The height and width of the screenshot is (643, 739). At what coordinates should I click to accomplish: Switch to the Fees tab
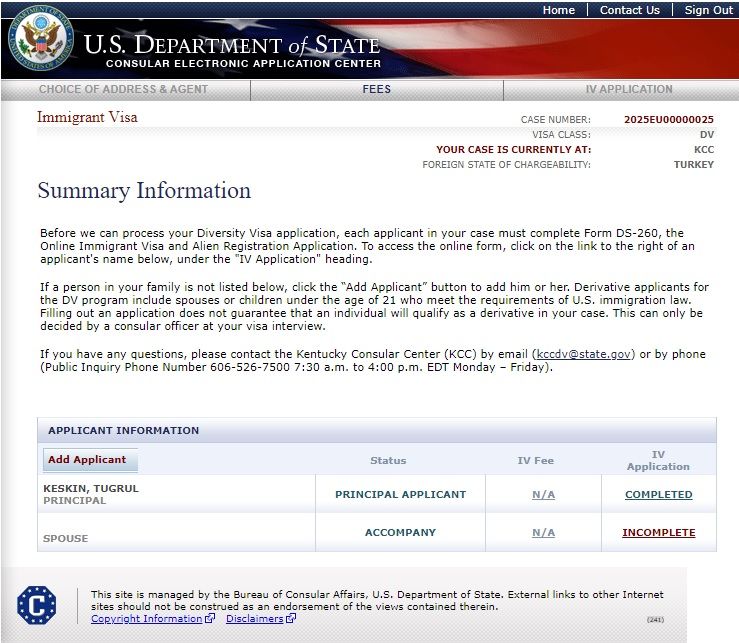(x=377, y=89)
